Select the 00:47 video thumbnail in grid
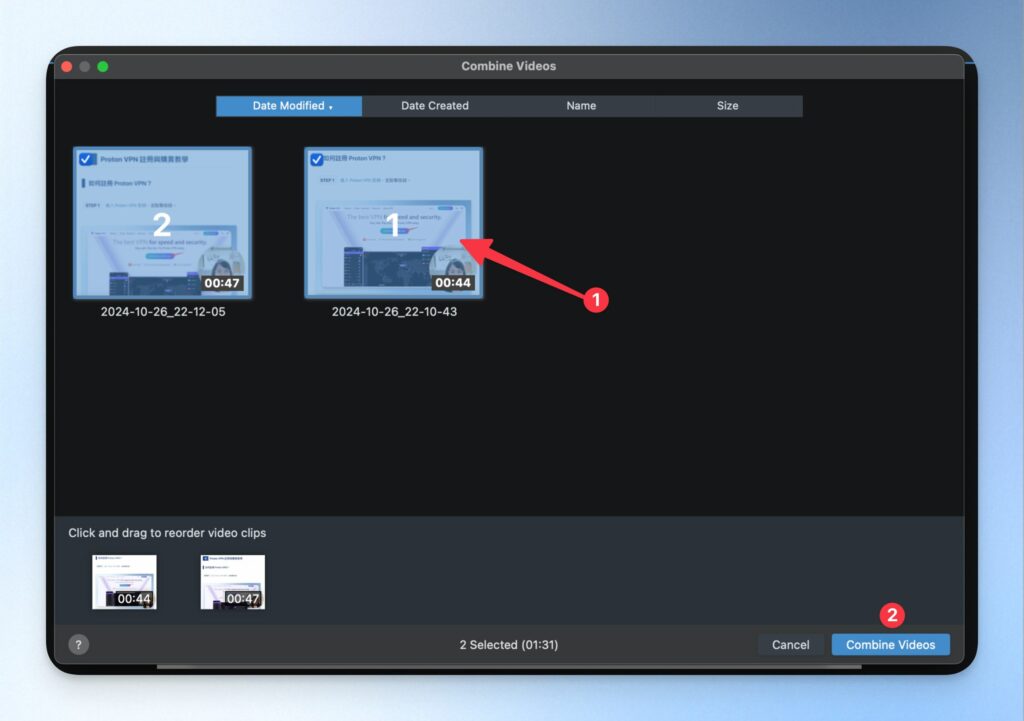The image size is (1024, 721). click(x=163, y=223)
